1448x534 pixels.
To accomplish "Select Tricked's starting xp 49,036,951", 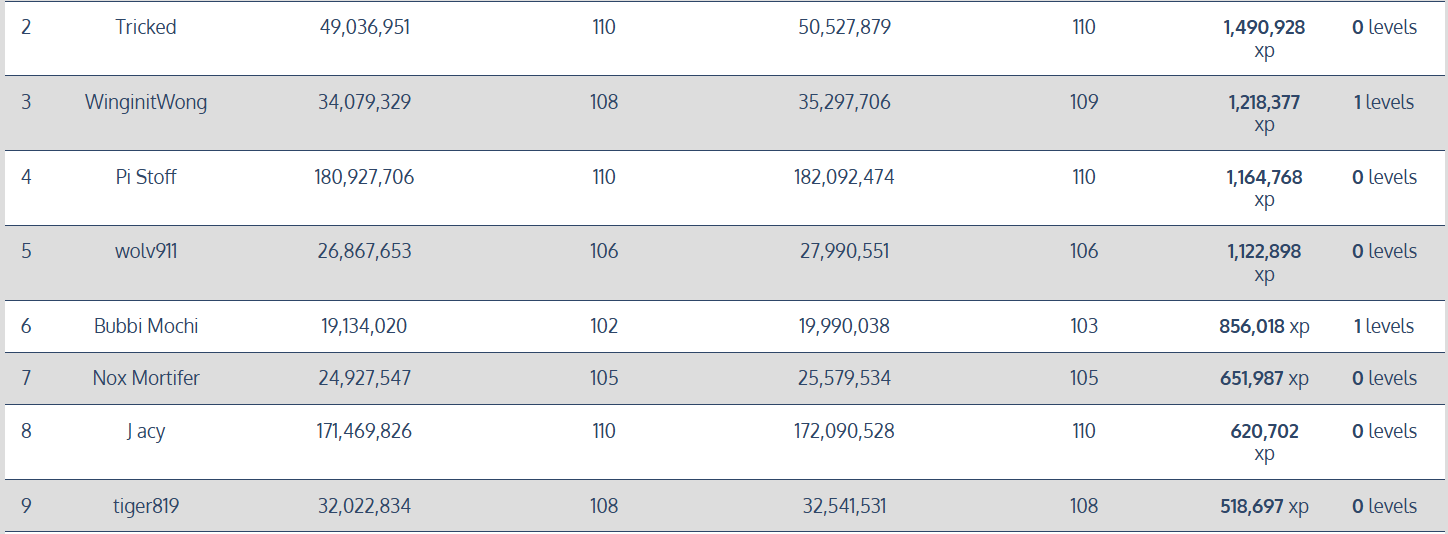I will pos(364,27).
